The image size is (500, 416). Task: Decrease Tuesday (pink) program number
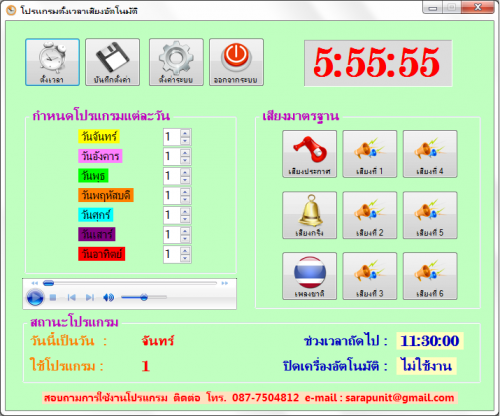coord(185,161)
